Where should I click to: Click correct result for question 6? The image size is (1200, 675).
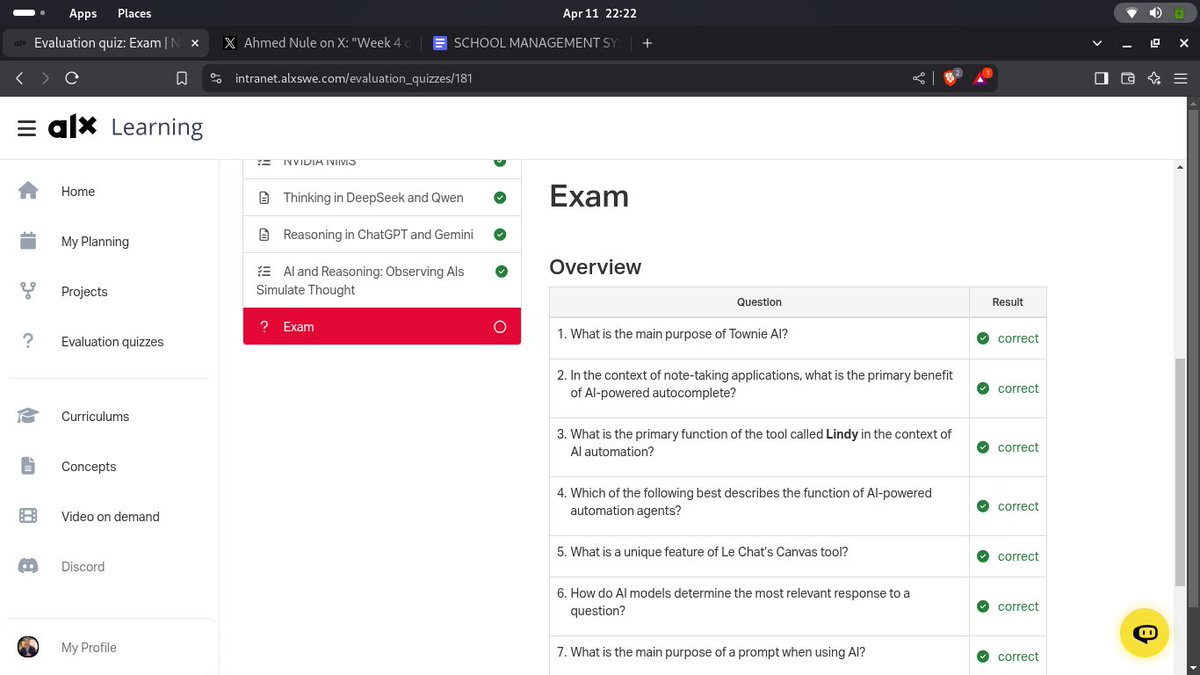point(1008,606)
